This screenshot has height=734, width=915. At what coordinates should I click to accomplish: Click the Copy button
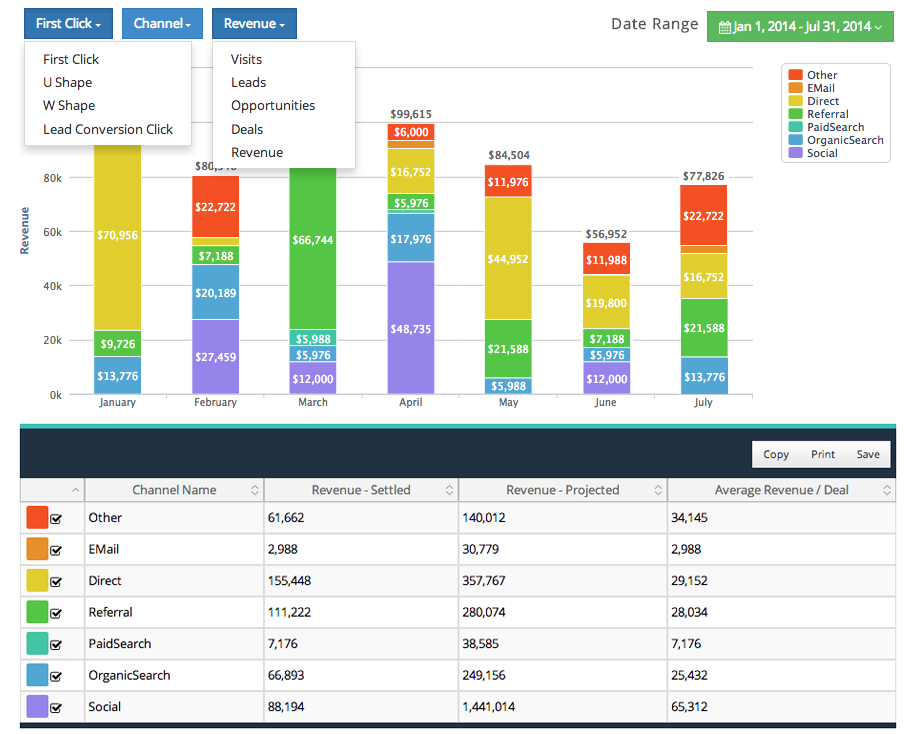(x=776, y=454)
